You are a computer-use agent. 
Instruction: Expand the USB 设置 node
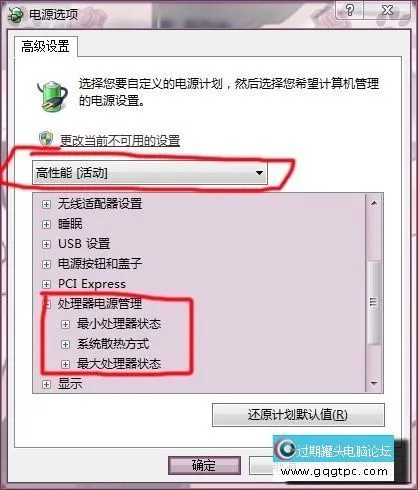pos(46,244)
